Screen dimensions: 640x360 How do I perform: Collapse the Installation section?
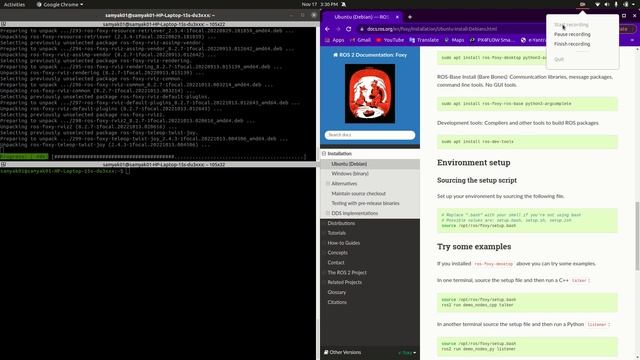click(x=324, y=153)
